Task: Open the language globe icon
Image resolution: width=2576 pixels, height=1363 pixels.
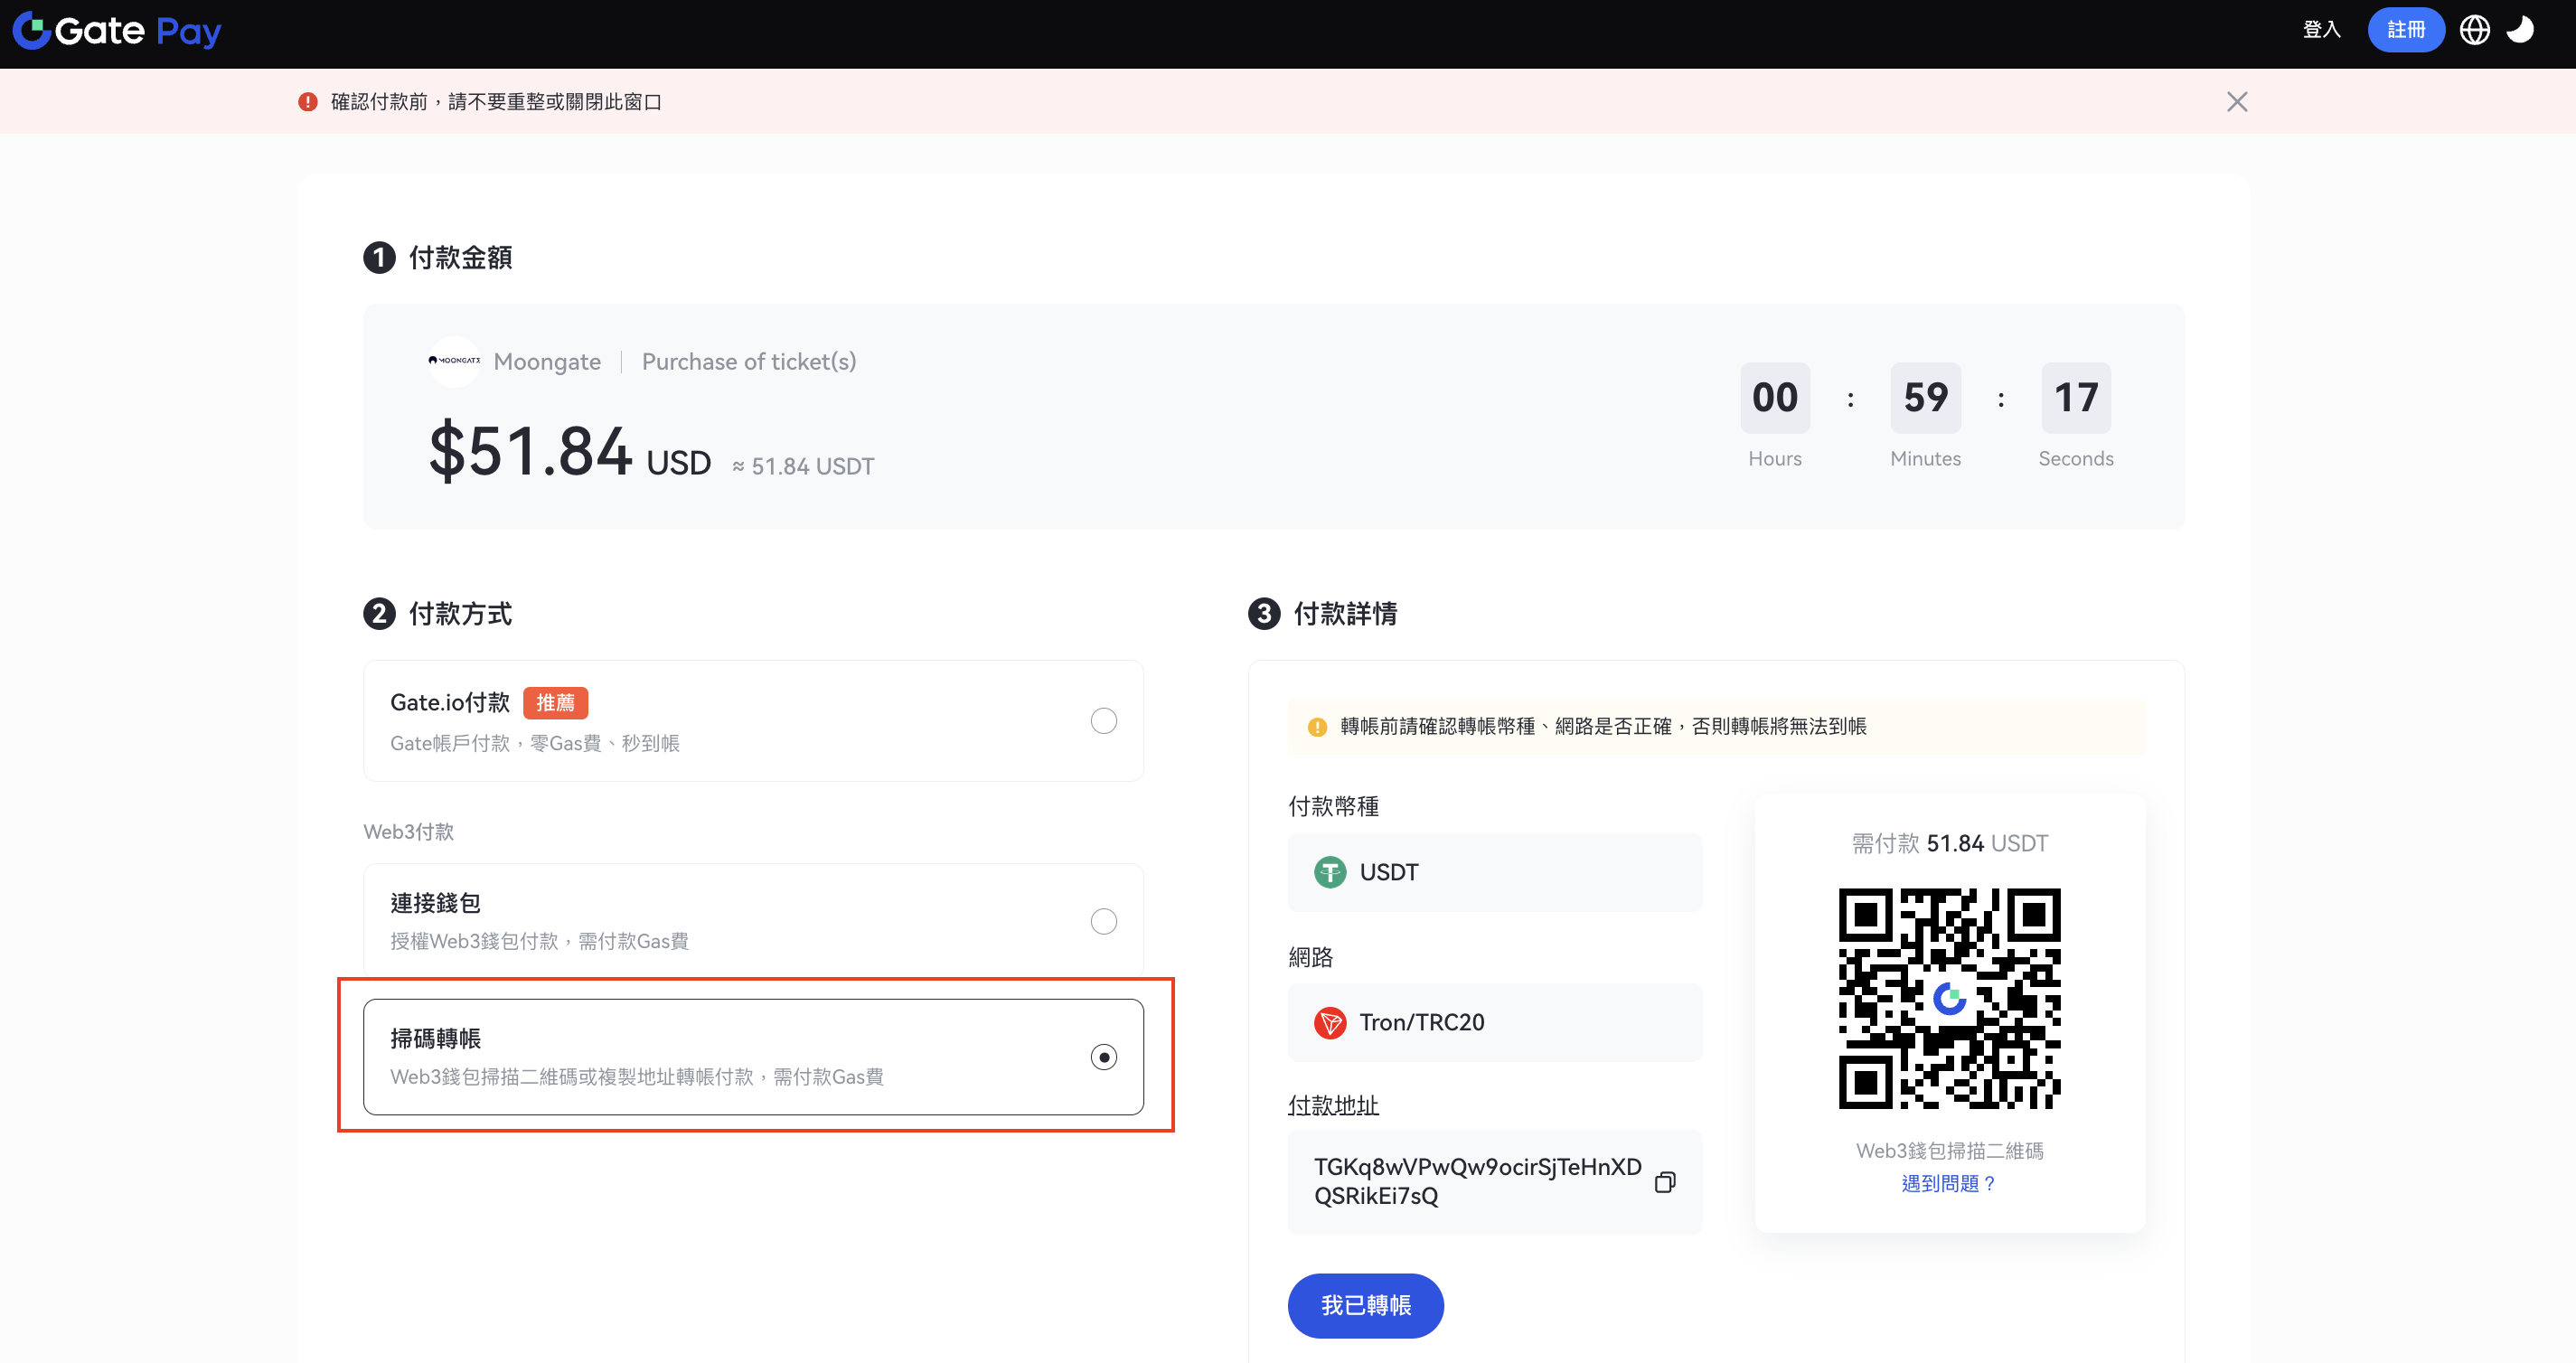Action: pyautogui.click(x=2474, y=30)
